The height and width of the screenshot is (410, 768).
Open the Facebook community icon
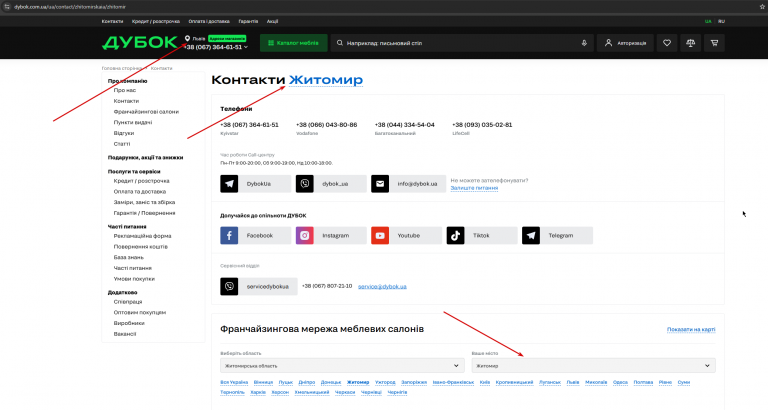point(229,236)
